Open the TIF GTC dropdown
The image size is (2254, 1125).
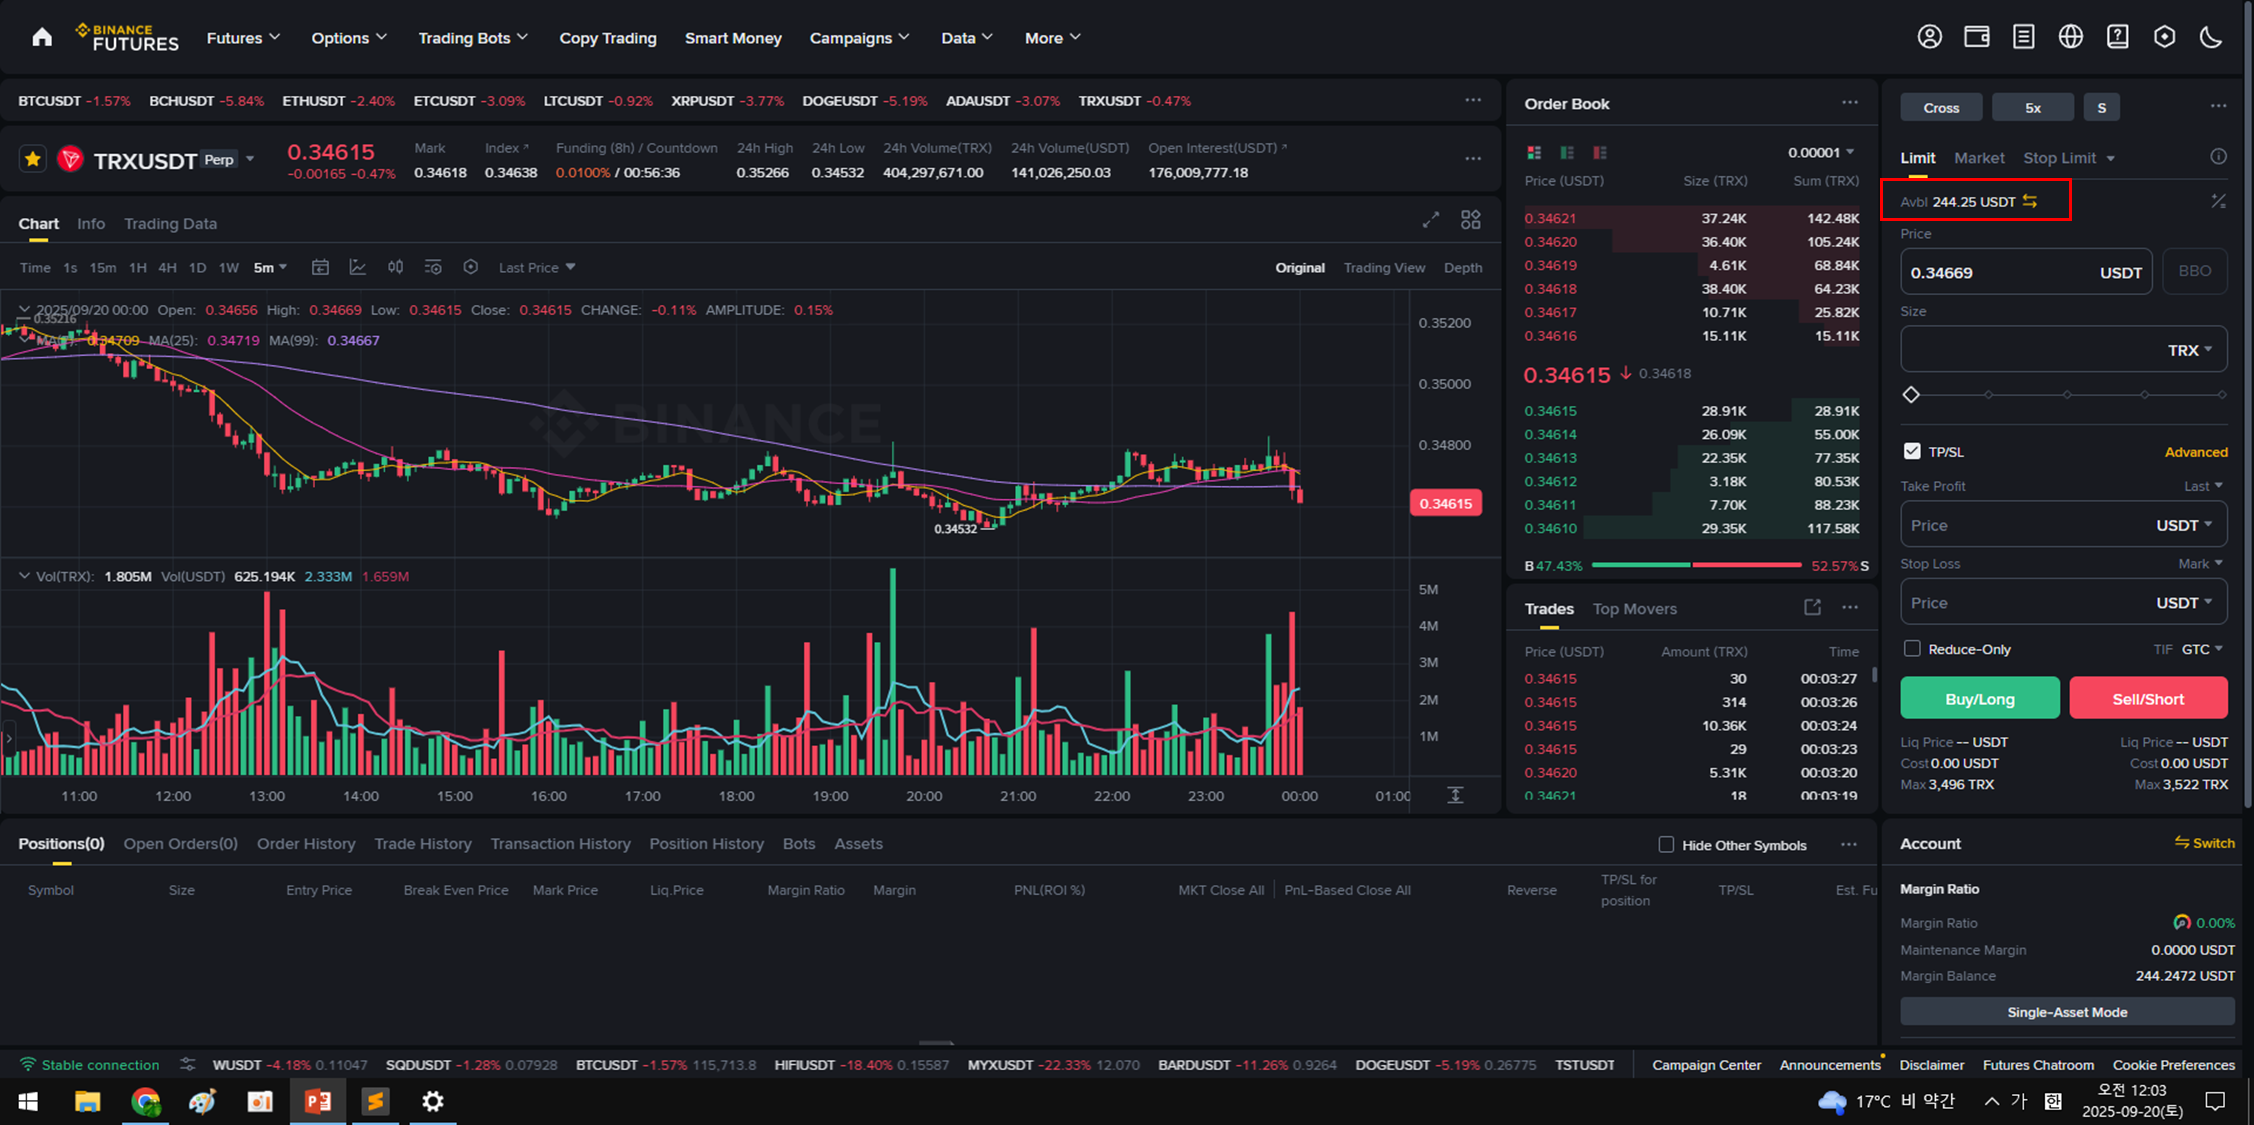(x=2202, y=649)
